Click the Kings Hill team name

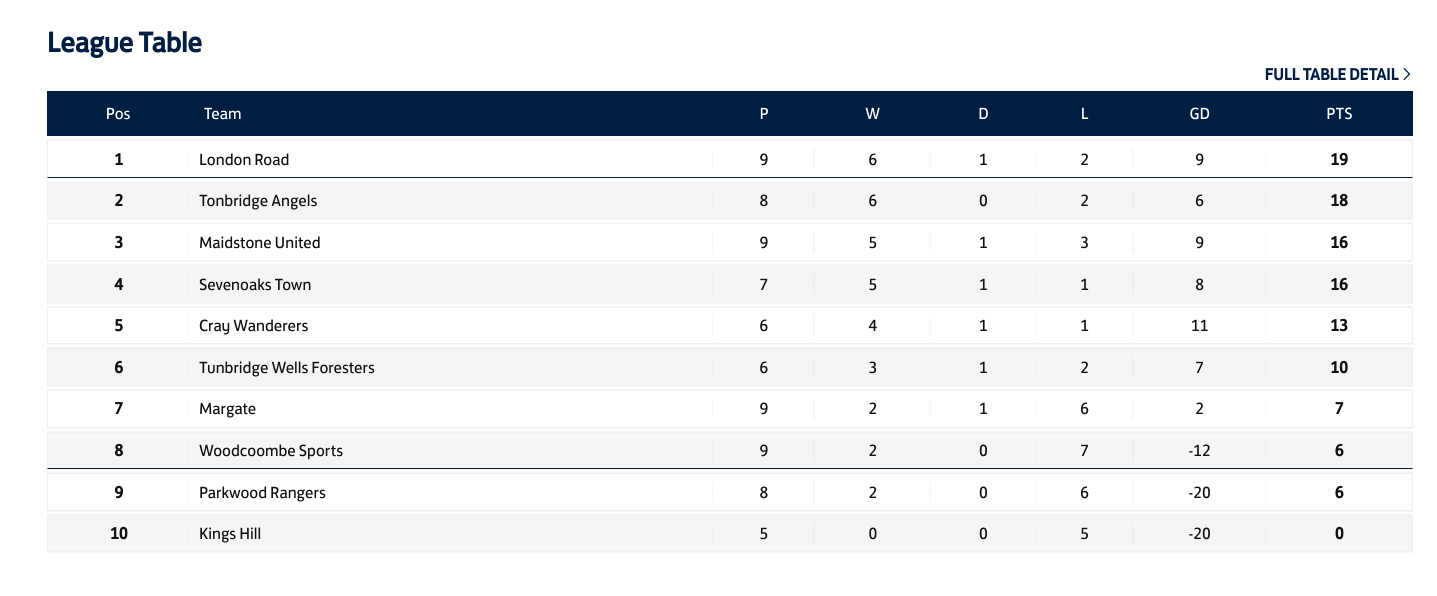[230, 534]
